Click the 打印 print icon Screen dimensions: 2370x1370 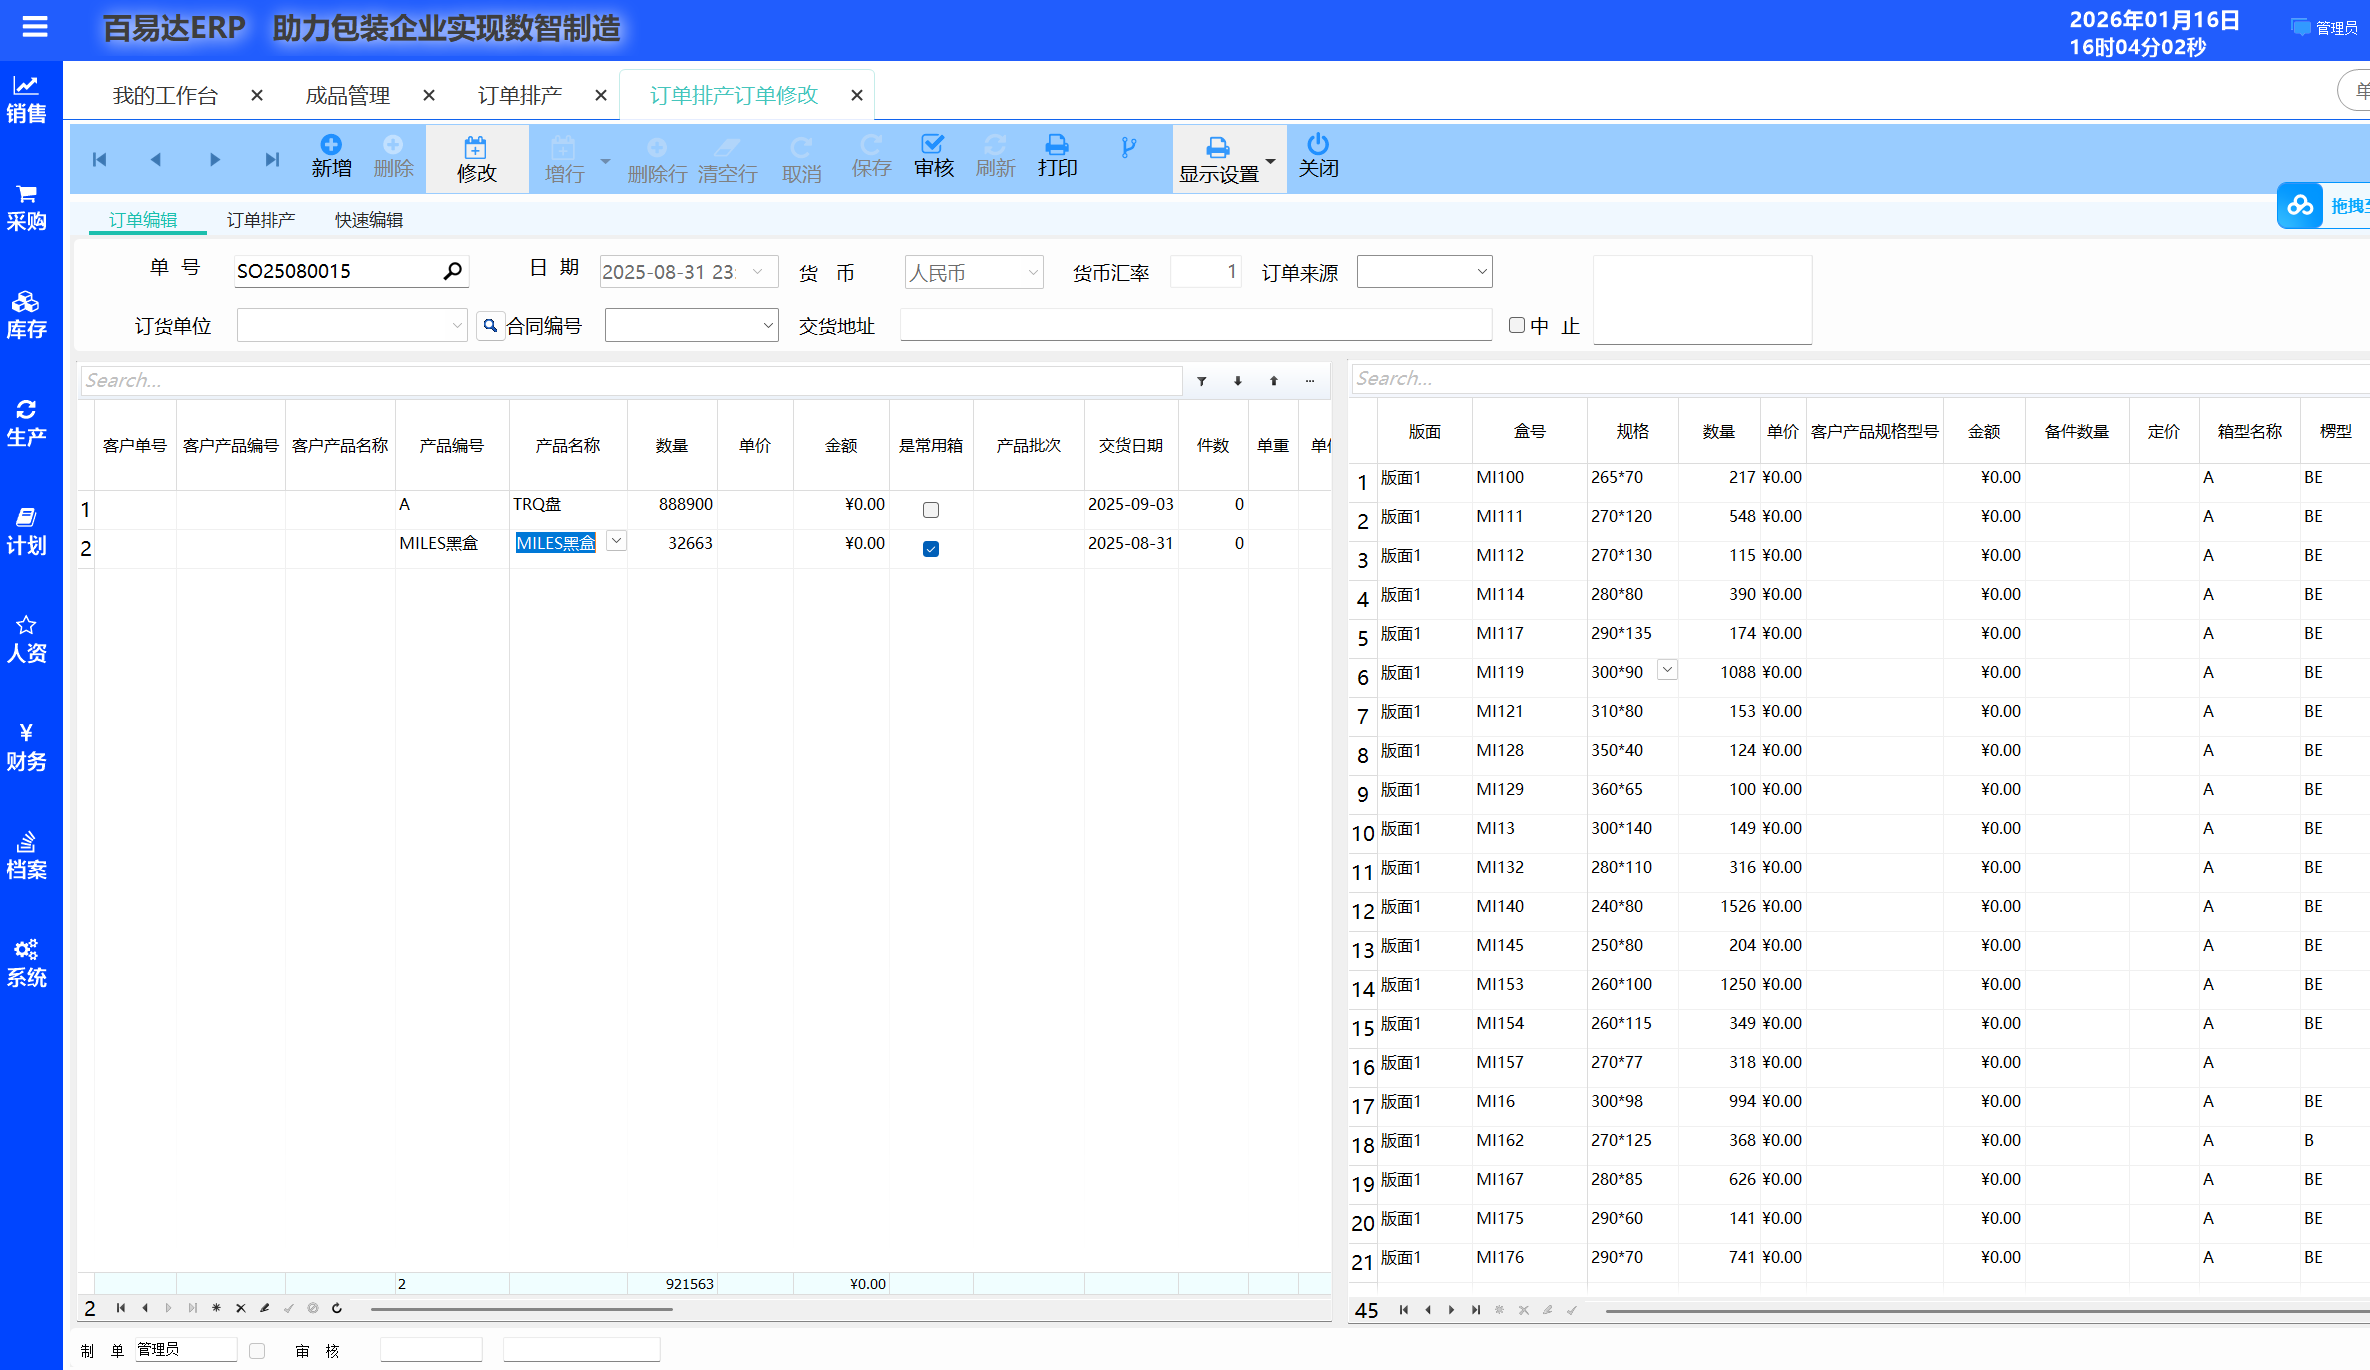click(x=1057, y=145)
